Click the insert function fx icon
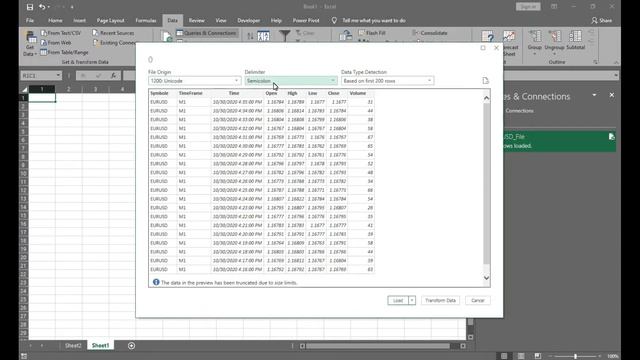Image resolution: width=640 pixels, height=360 pixels. (x=113, y=76)
